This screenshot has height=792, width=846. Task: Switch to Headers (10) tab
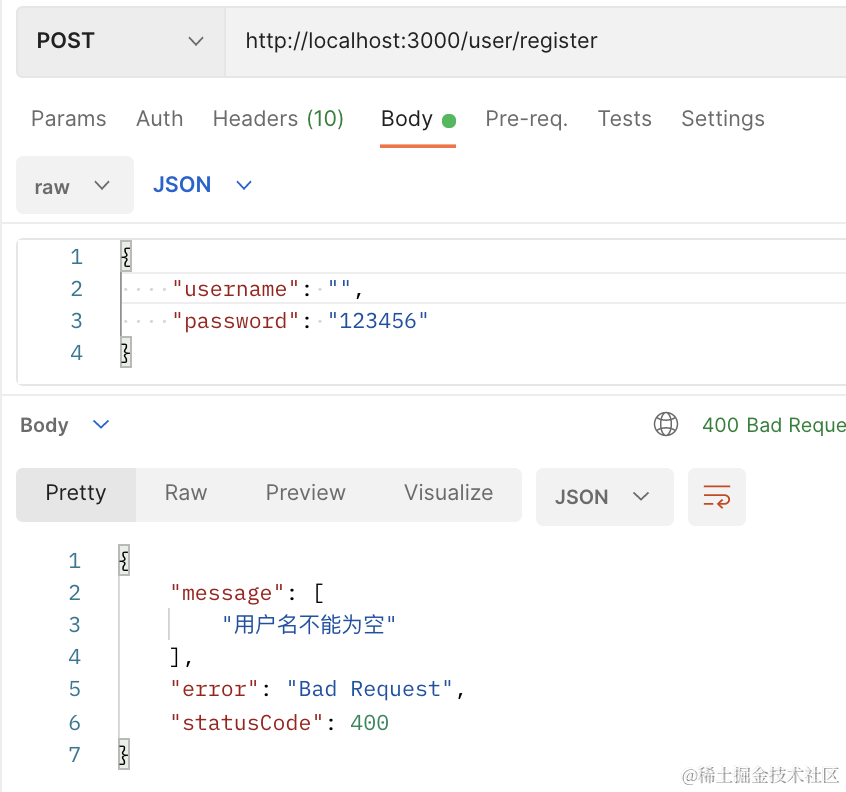(278, 119)
